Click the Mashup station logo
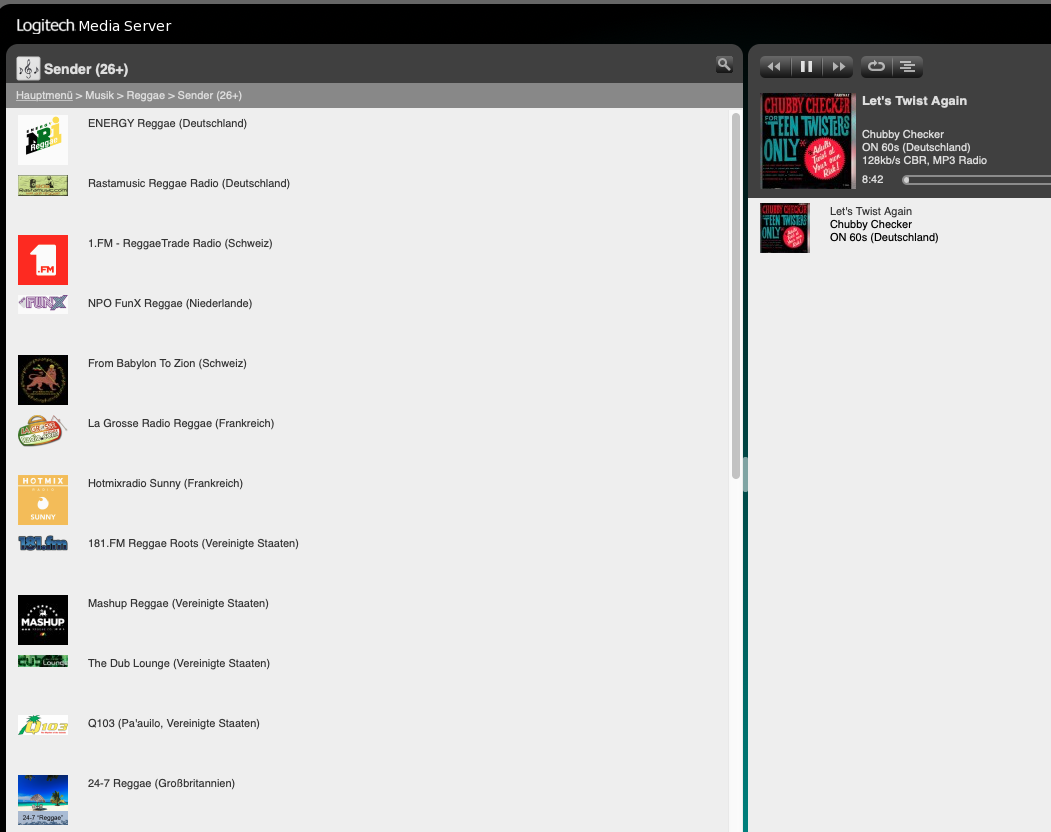The height and width of the screenshot is (832, 1051). coord(43,619)
